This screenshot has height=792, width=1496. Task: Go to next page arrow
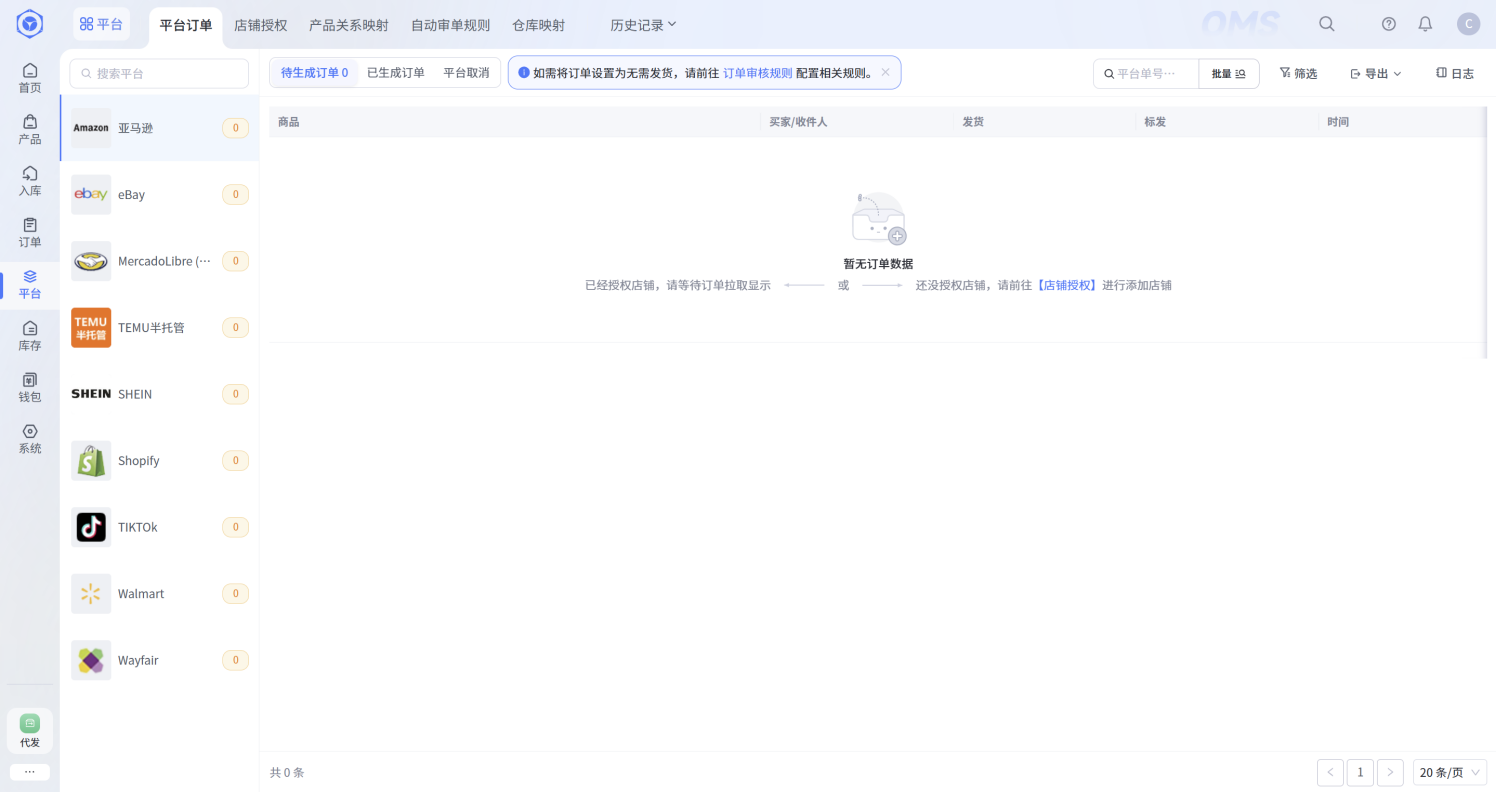click(1390, 772)
